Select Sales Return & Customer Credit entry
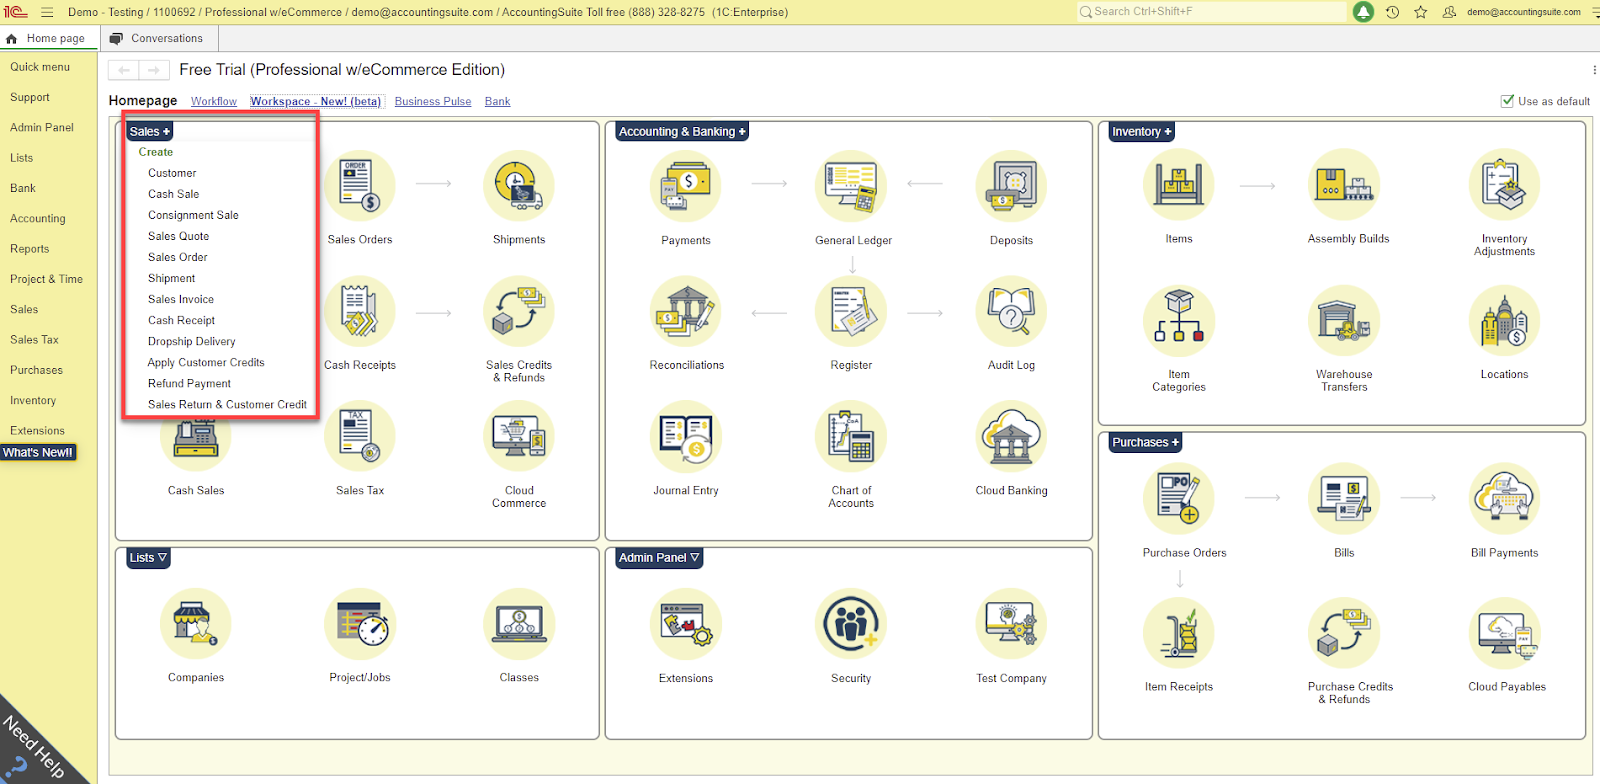1600x784 pixels. pyautogui.click(x=227, y=404)
